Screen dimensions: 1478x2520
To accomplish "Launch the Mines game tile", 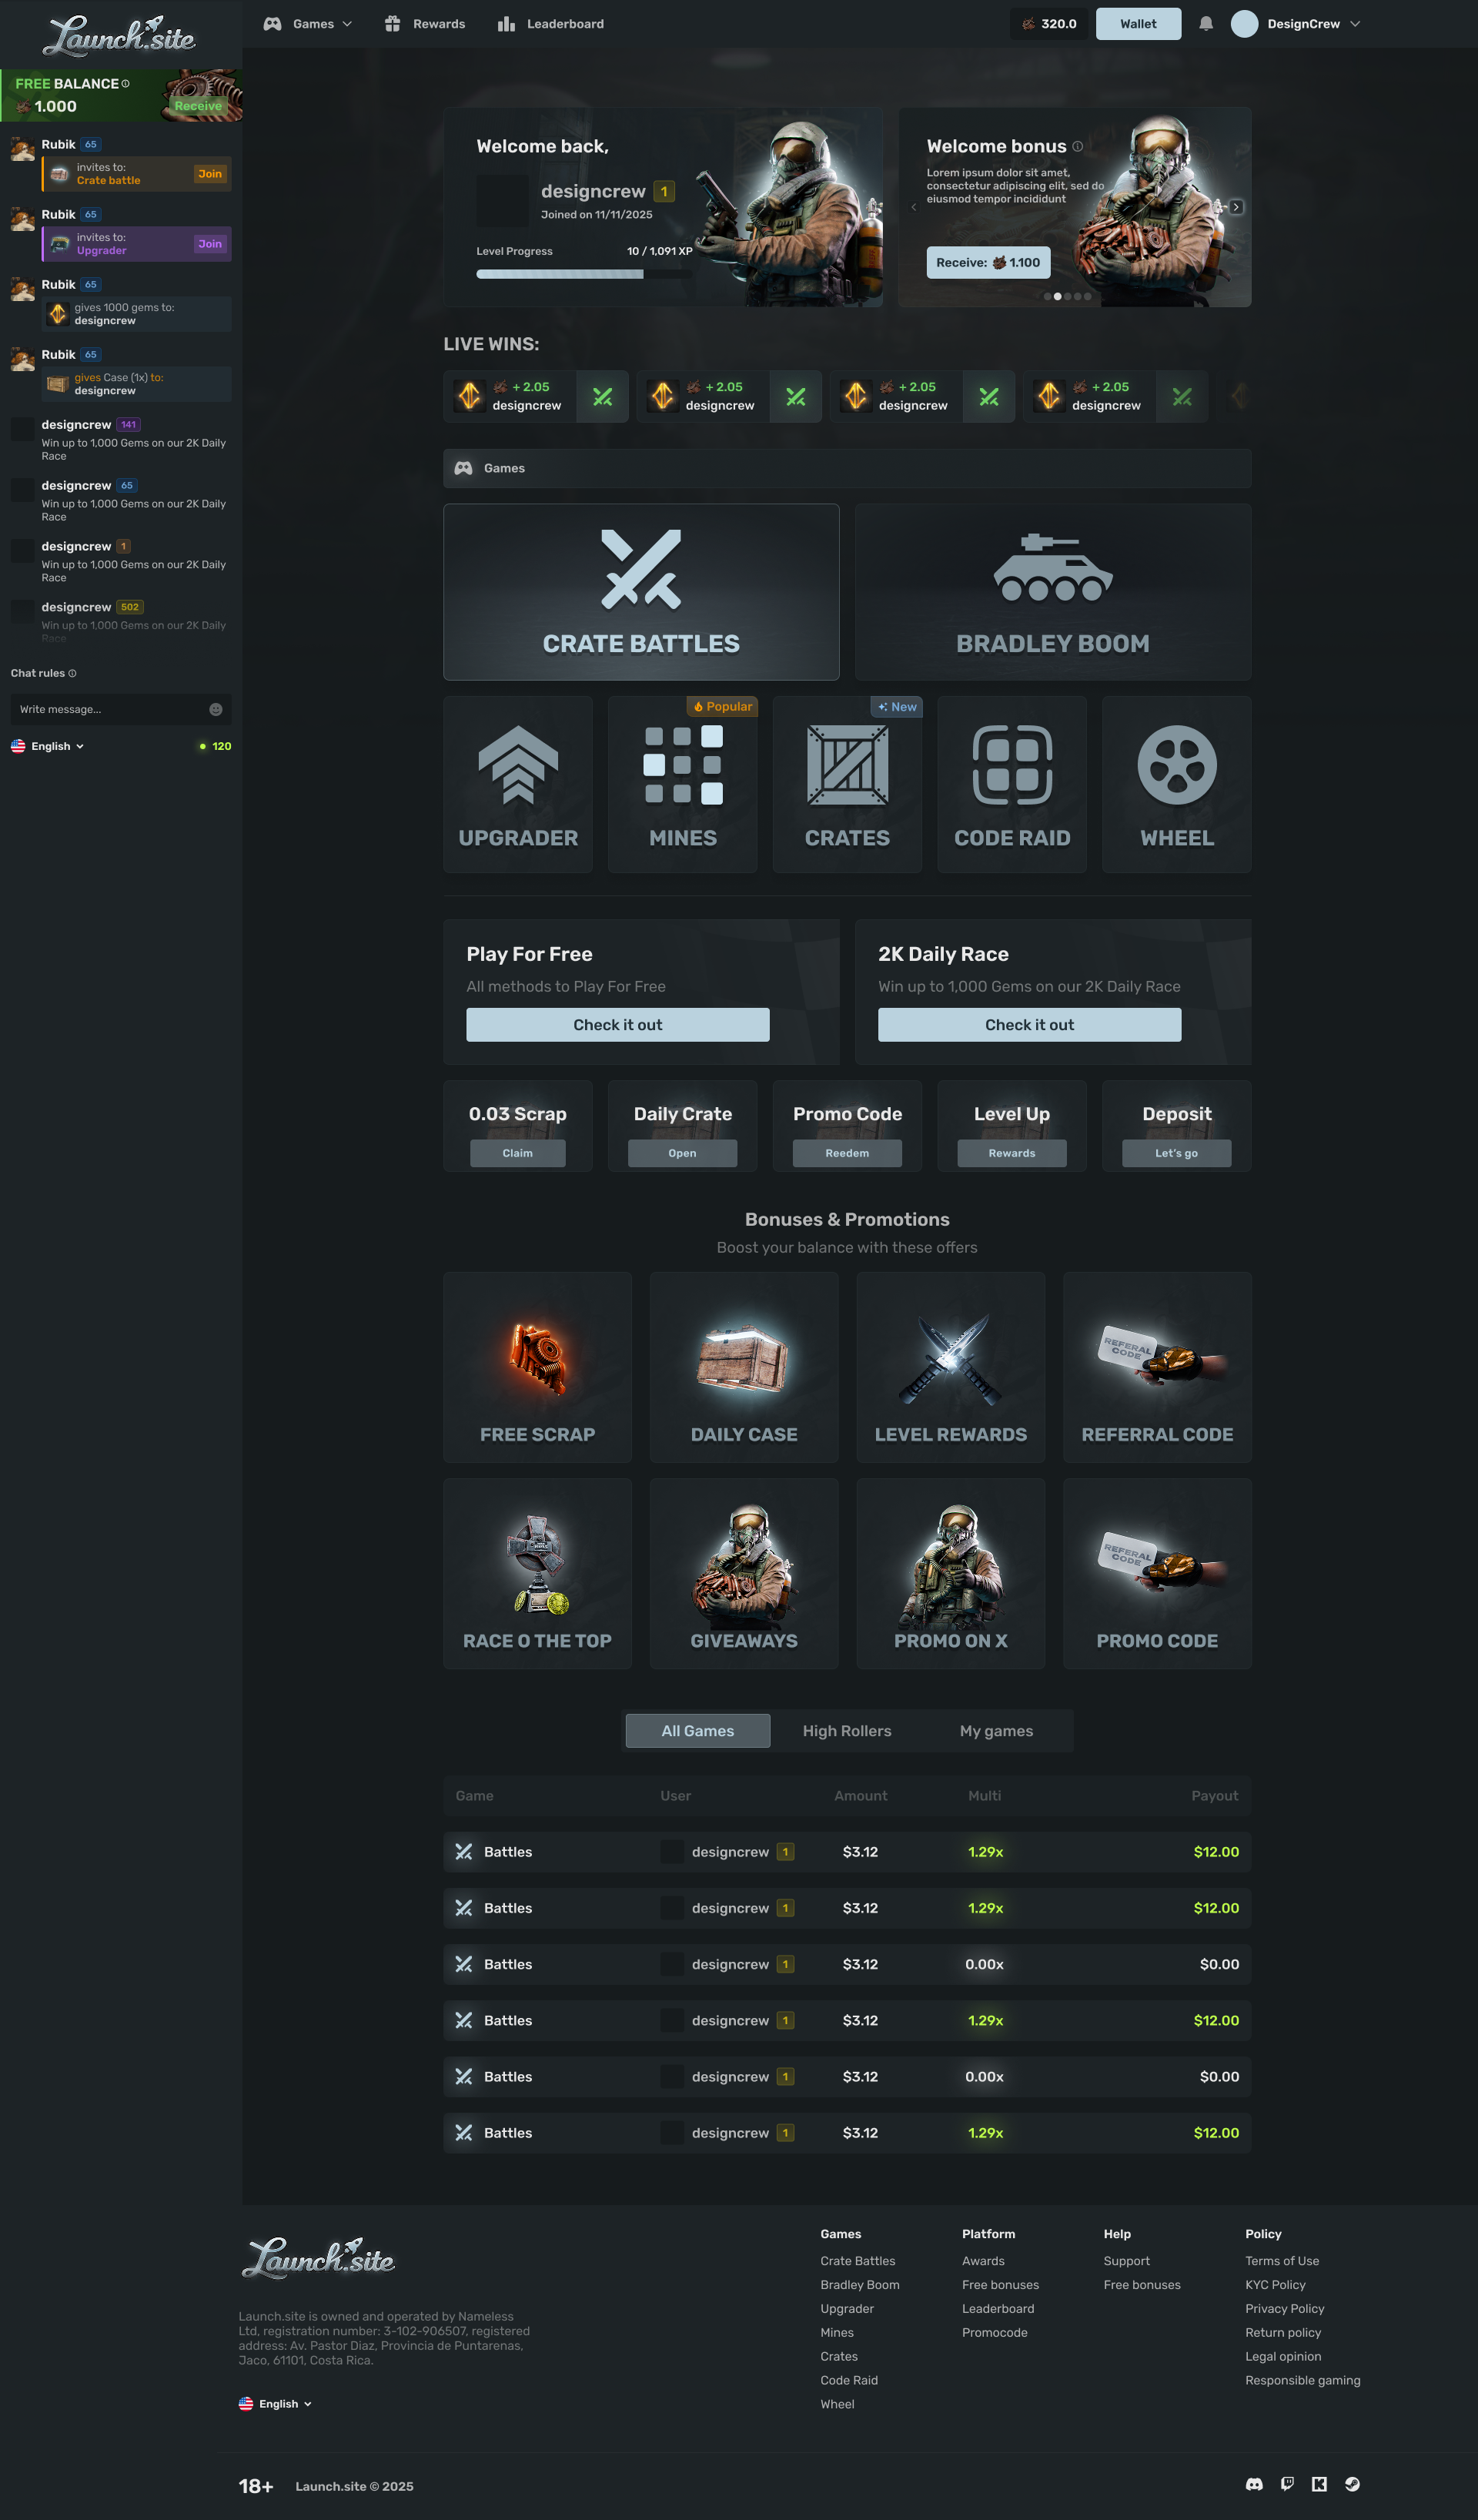I will [683, 785].
